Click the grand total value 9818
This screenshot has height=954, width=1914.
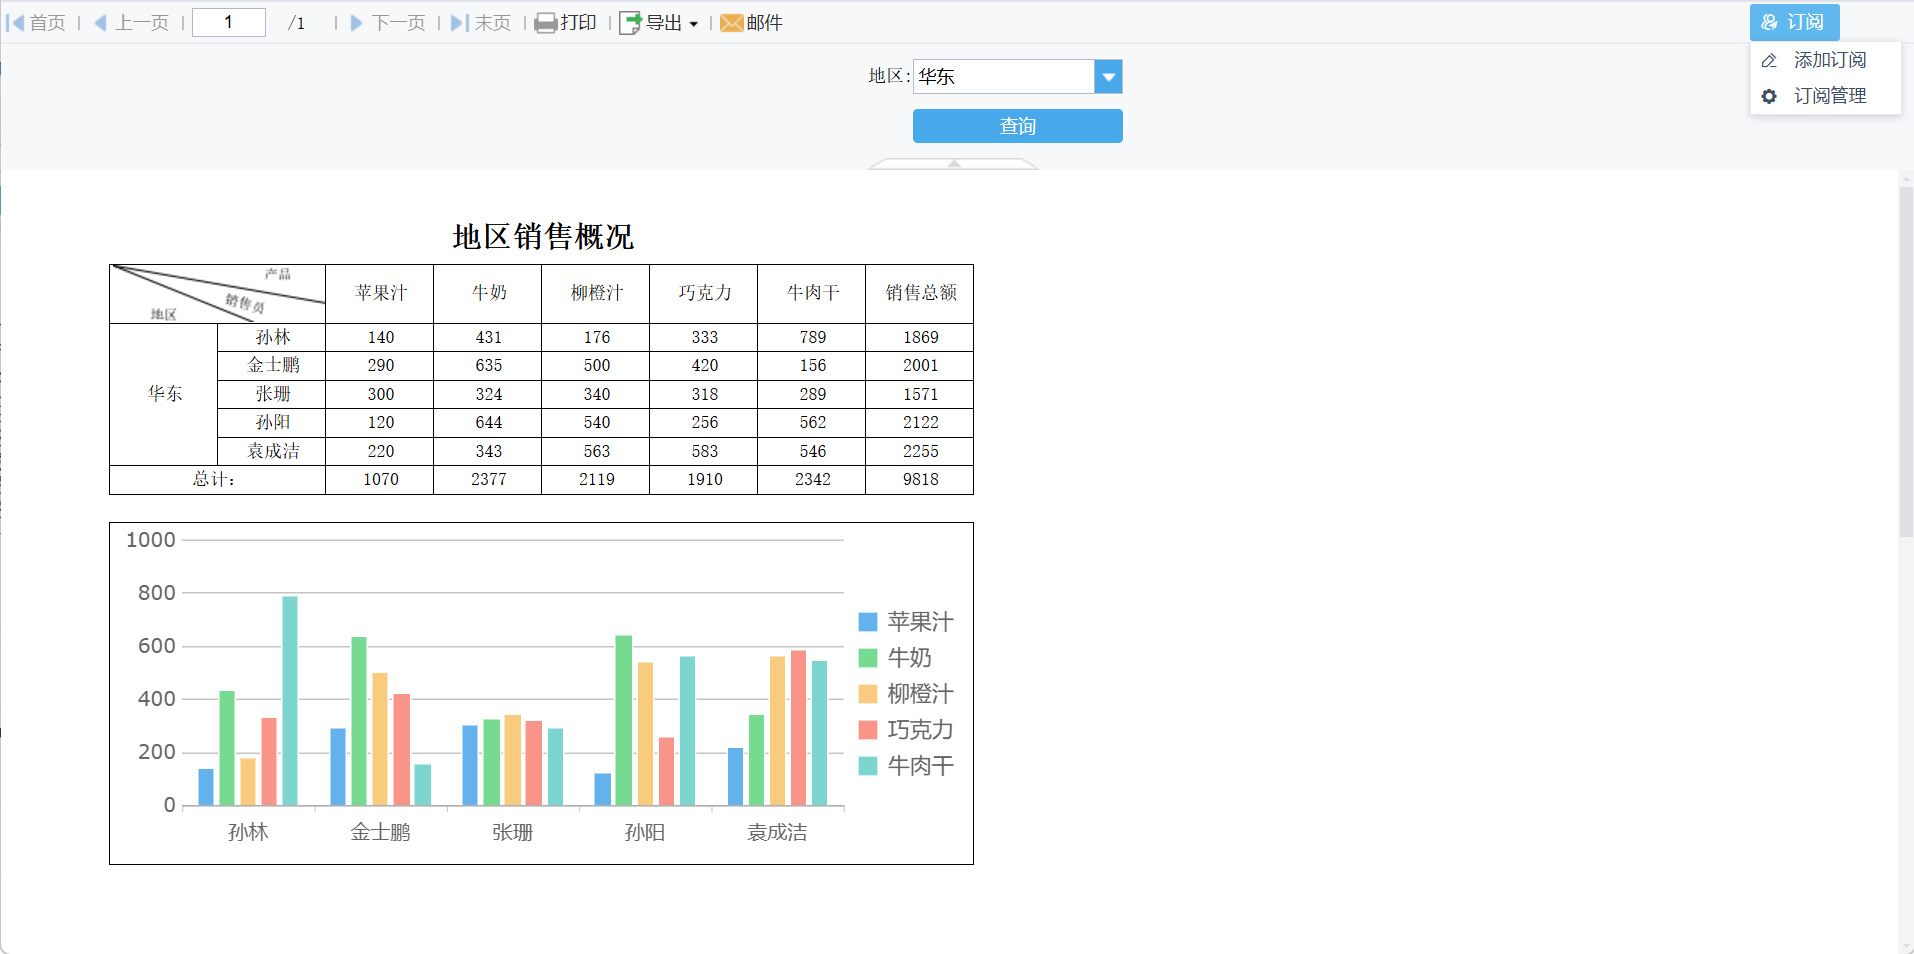(x=920, y=480)
